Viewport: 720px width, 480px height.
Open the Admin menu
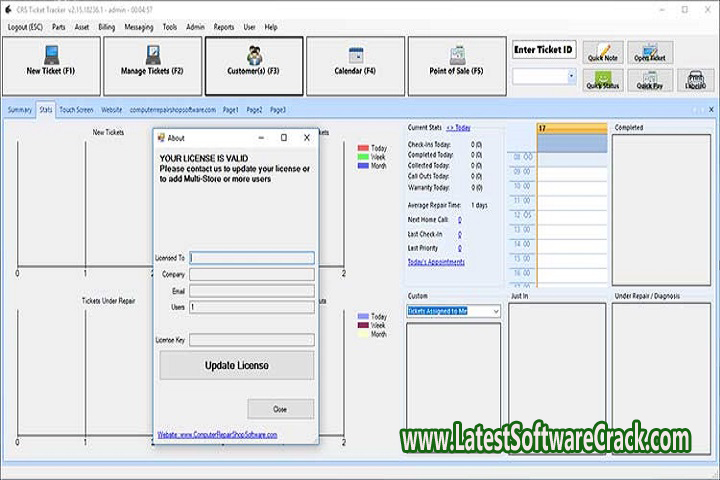click(195, 27)
